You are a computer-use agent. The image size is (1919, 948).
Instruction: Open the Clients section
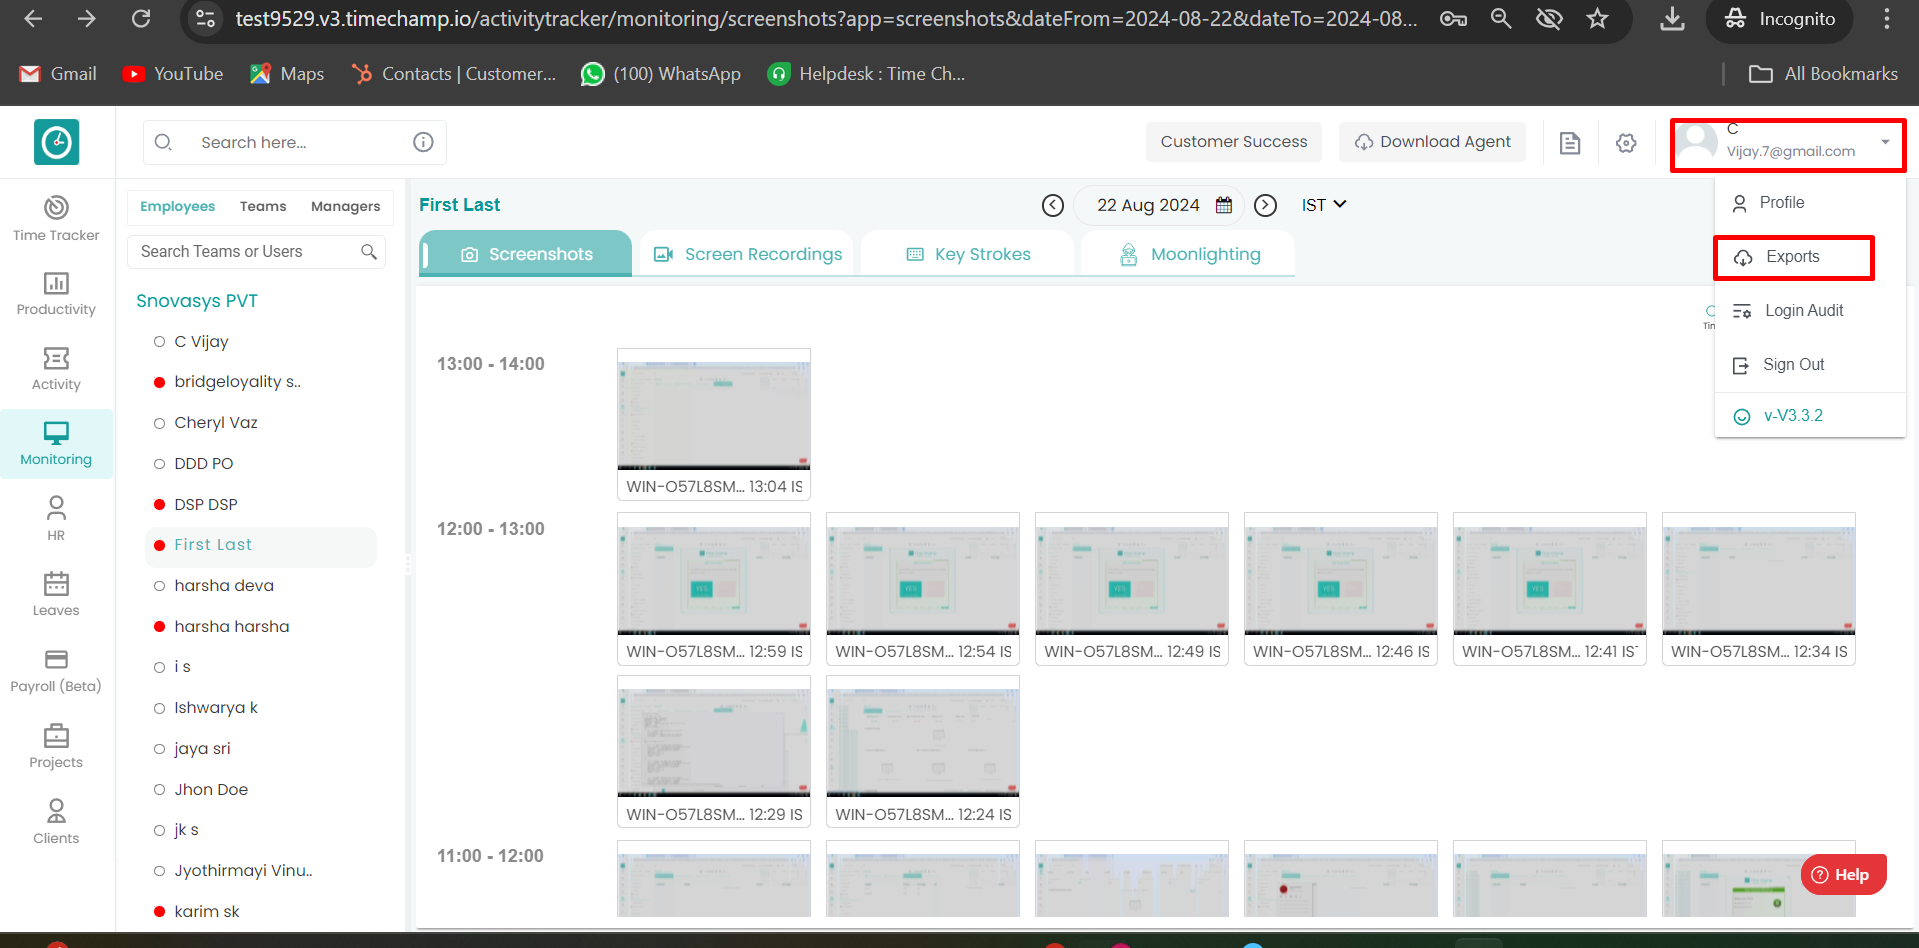tap(56, 822)
